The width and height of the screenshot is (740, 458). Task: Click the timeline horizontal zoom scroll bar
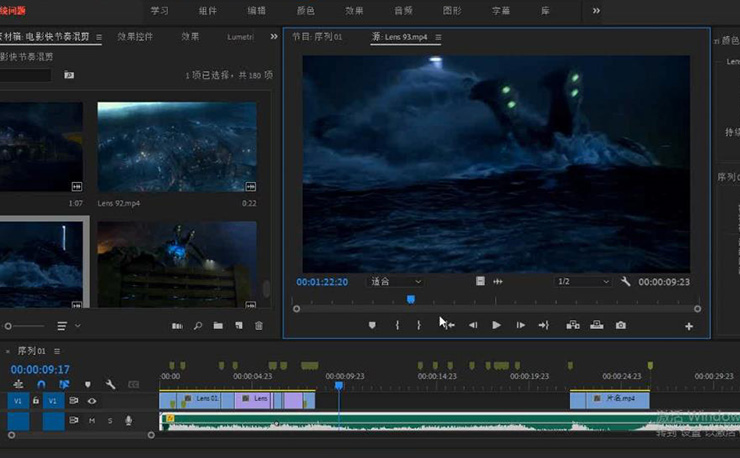[x=81, y=435]
